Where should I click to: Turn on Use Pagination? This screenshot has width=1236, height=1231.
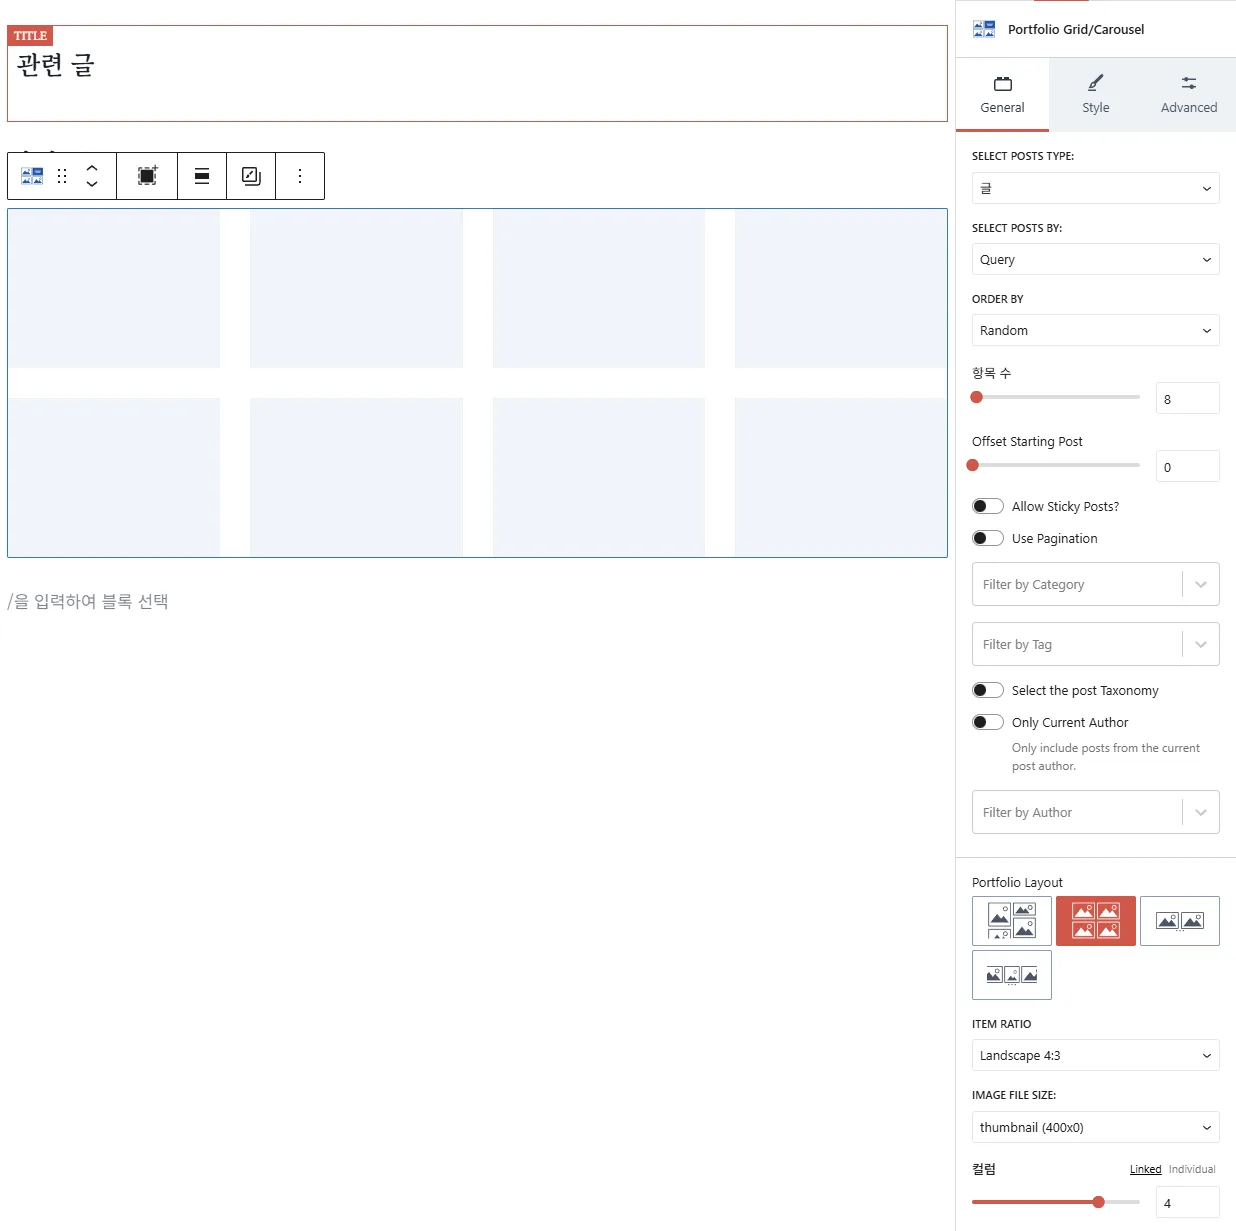(988, 539)
